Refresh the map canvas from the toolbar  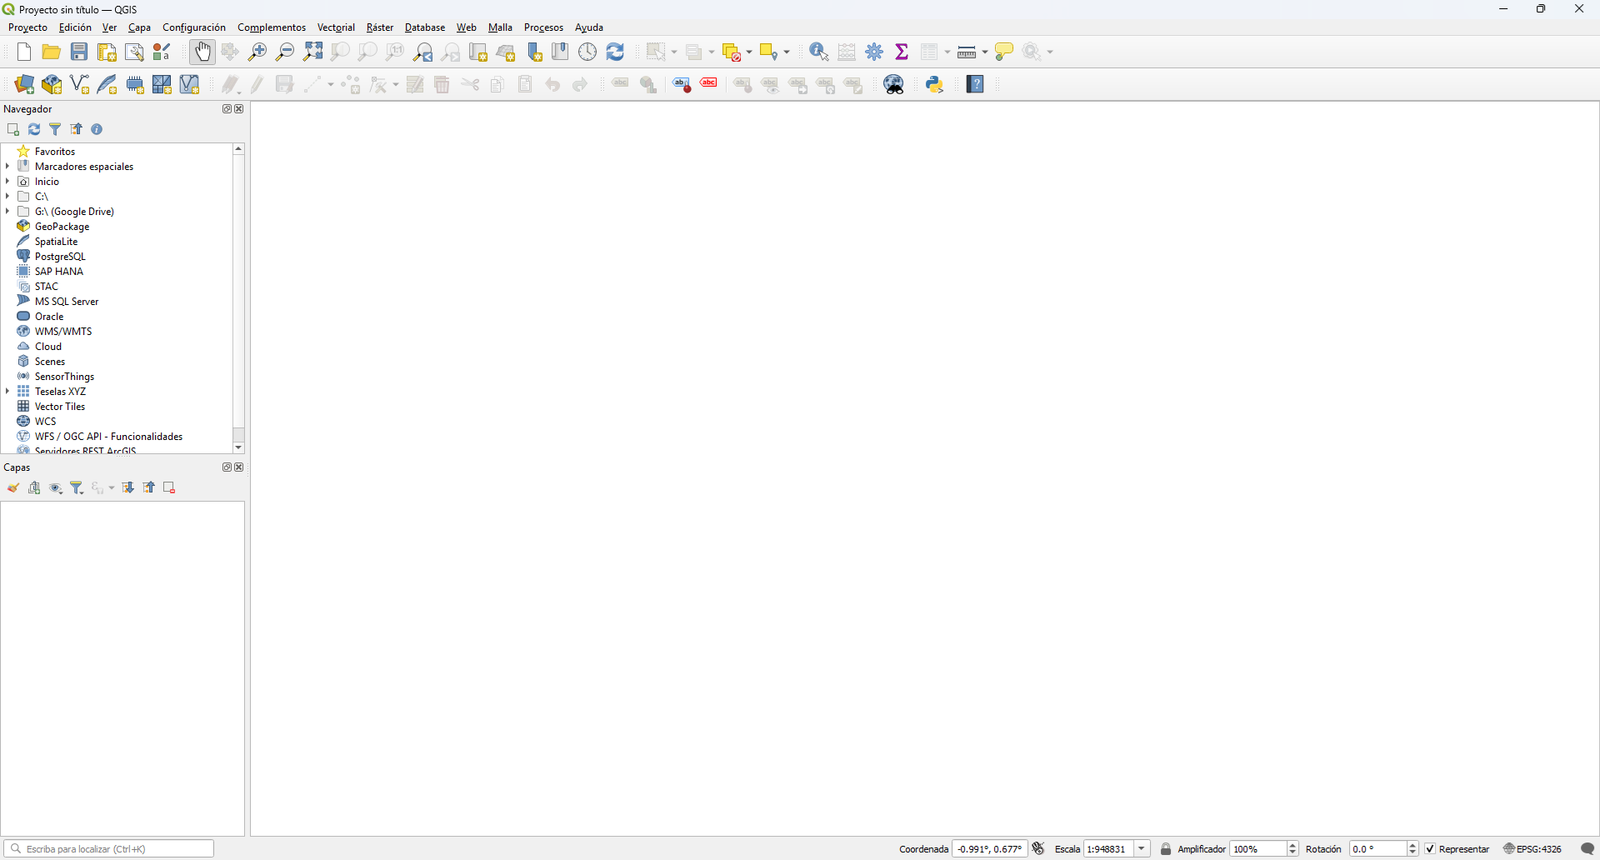tap(615, 52)
